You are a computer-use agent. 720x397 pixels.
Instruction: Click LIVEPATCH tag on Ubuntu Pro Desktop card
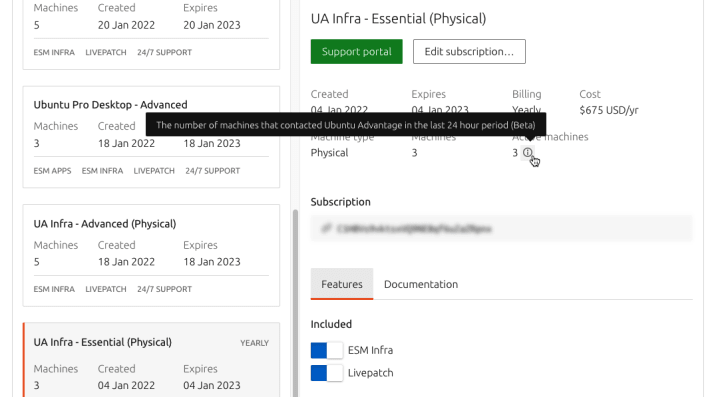pyautogui.click(x=154, y=171)
